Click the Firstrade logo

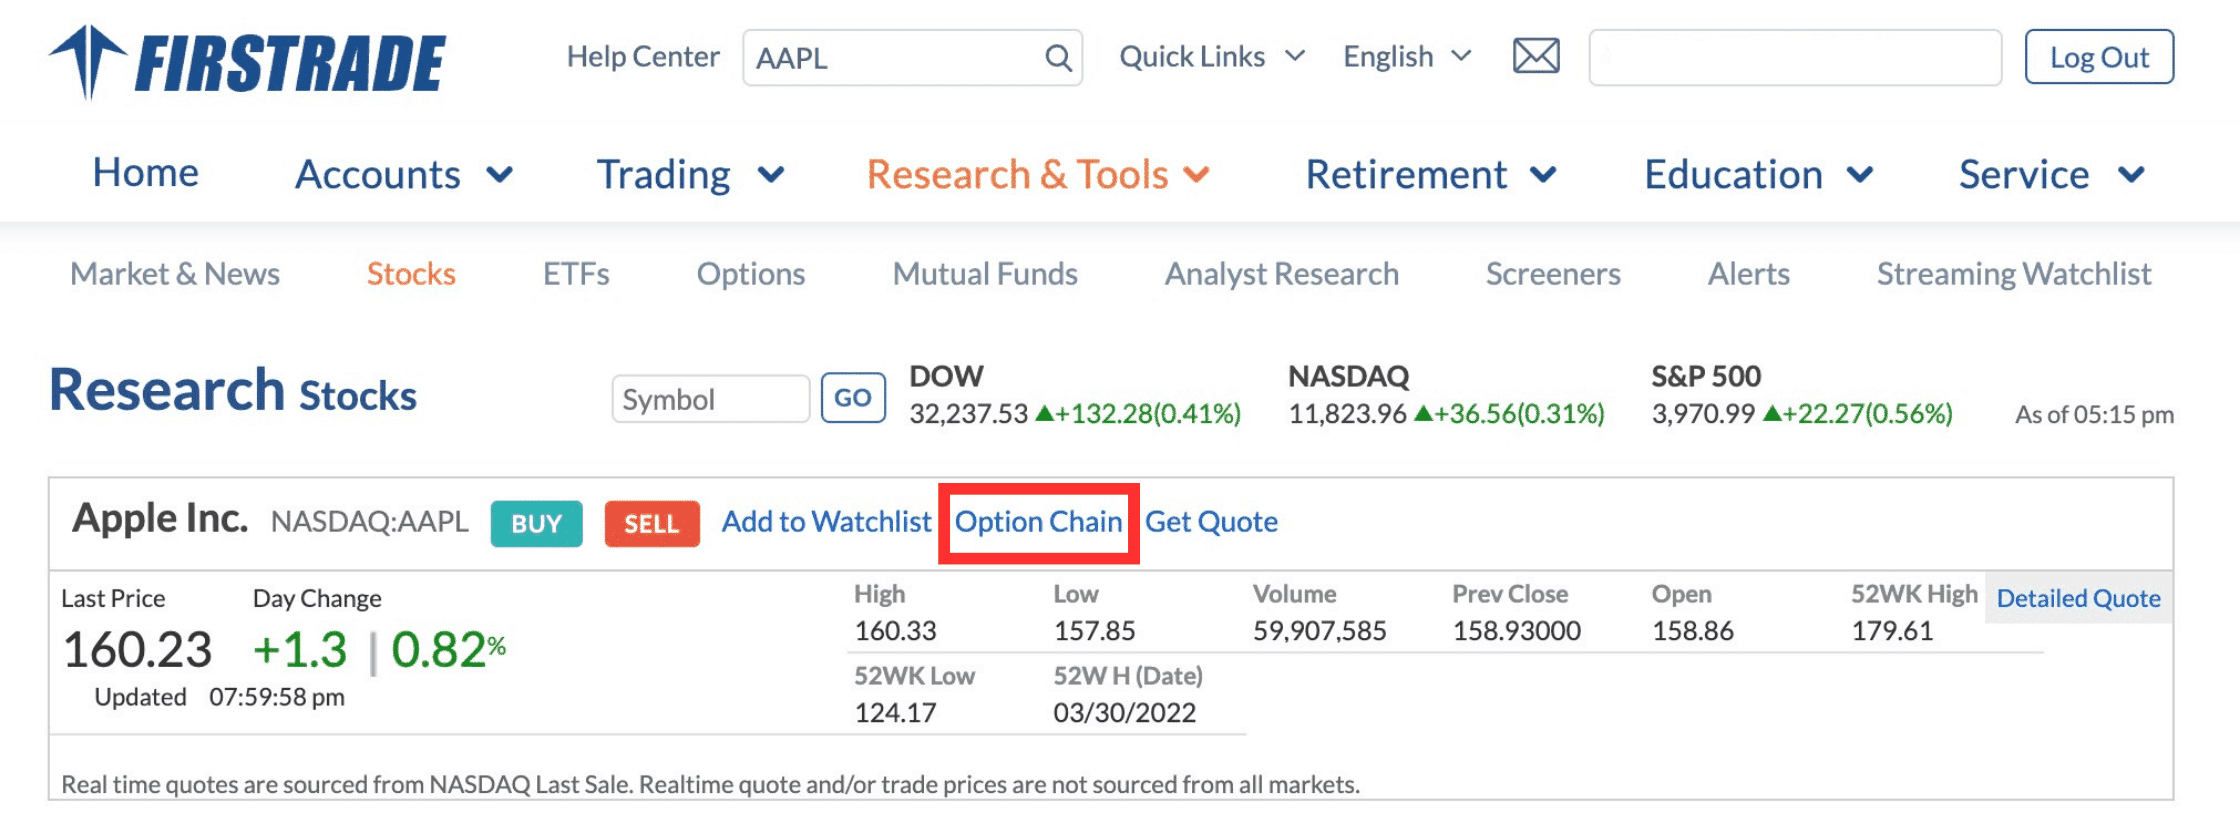[247, 61]
